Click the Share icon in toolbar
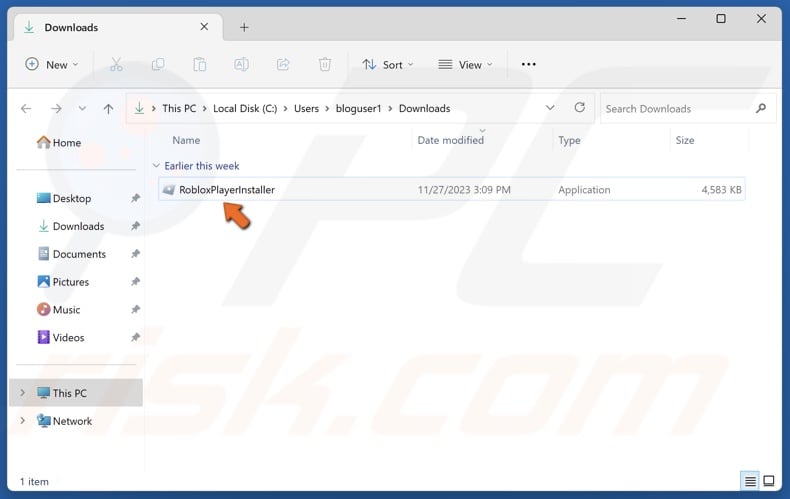 pos(283,65)
